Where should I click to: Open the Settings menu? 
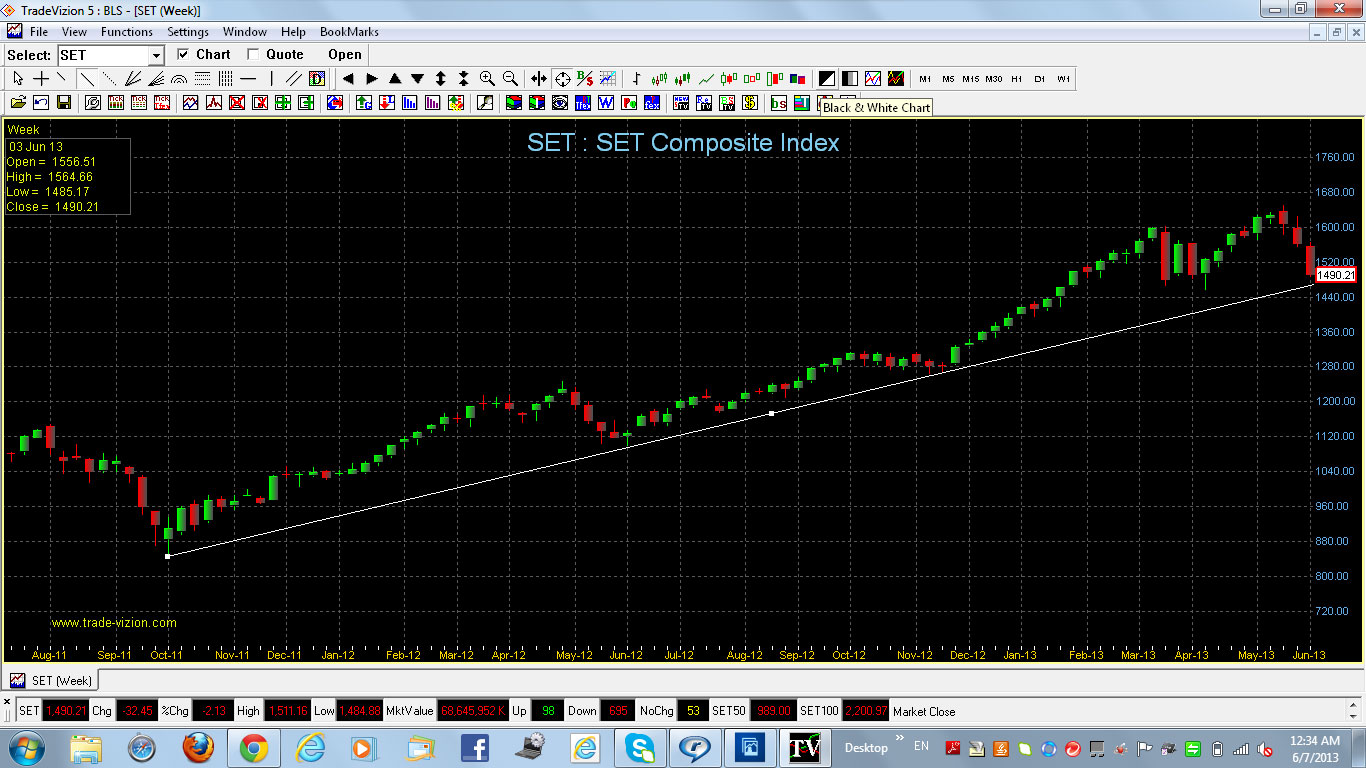tap(188, 32)
